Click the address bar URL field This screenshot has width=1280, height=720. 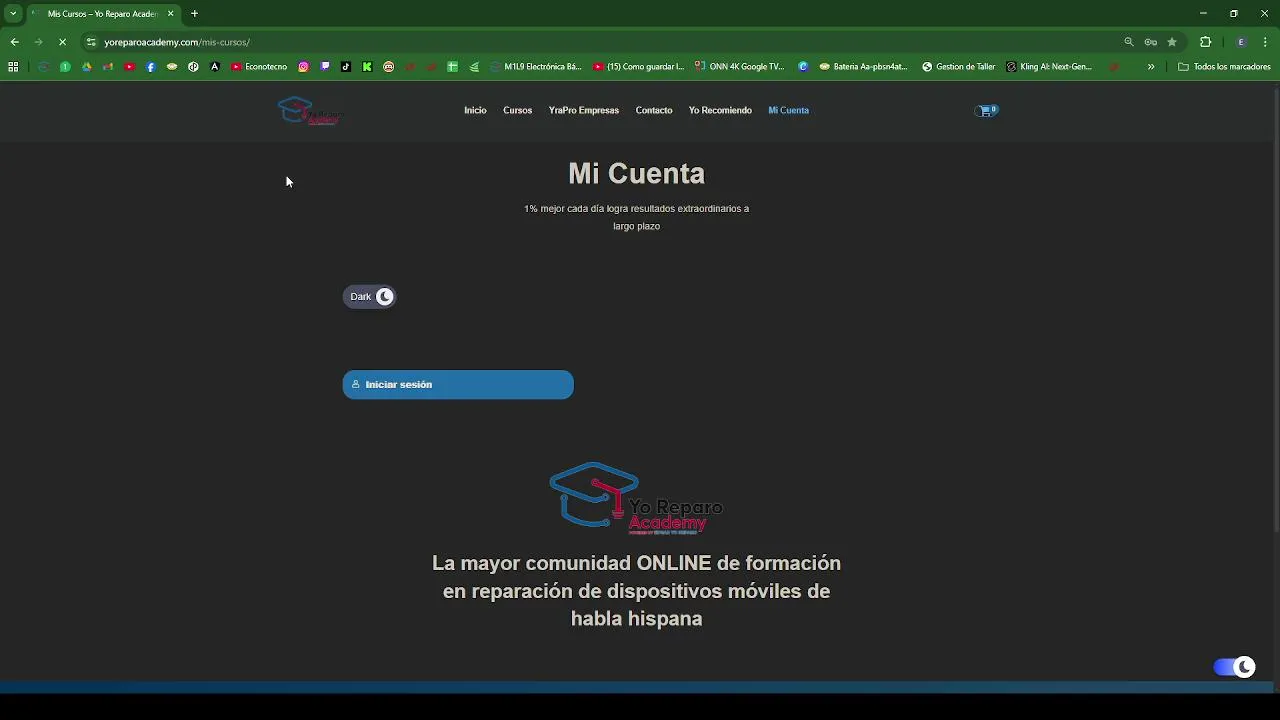tap(600, 42)
